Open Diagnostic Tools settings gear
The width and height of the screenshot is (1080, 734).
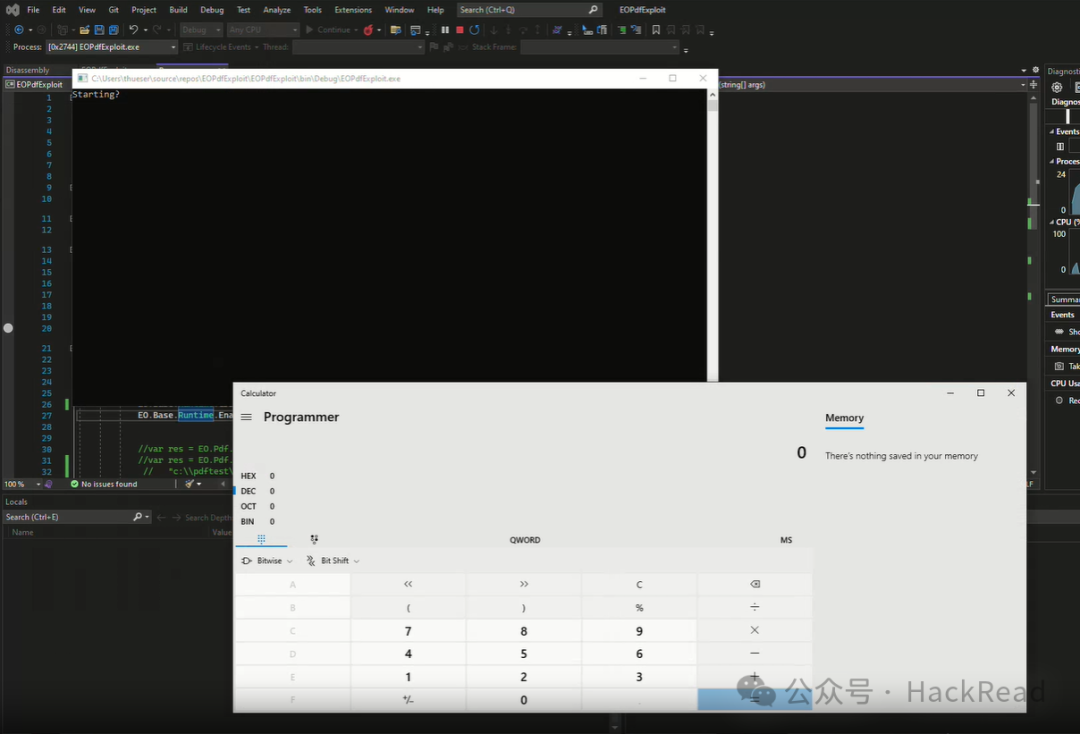tap(1057, 87)
